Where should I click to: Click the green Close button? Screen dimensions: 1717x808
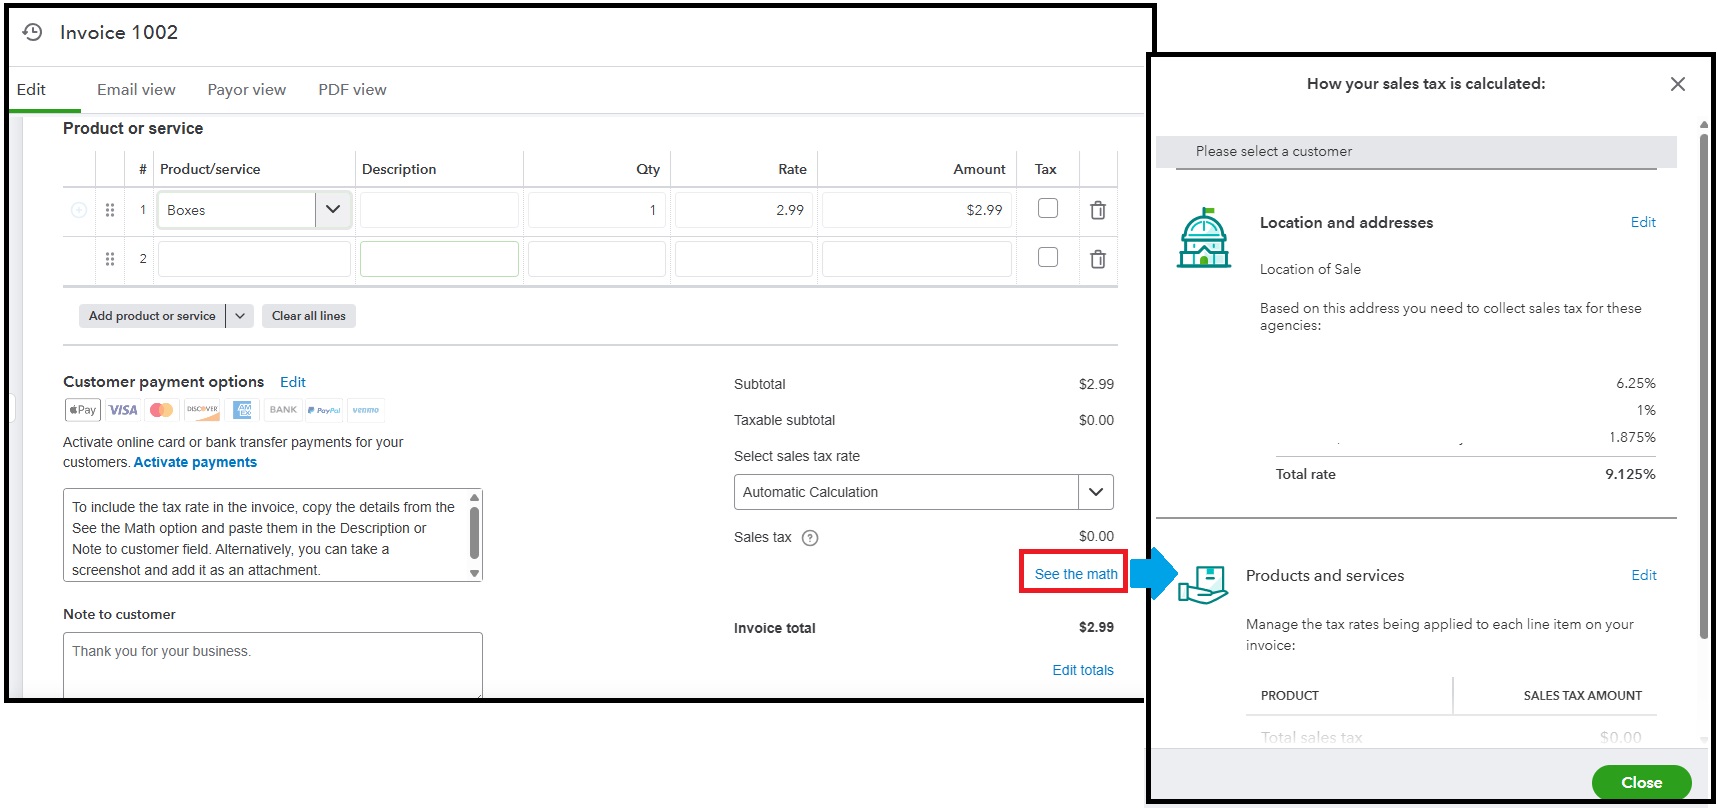tap(1641, 782)
